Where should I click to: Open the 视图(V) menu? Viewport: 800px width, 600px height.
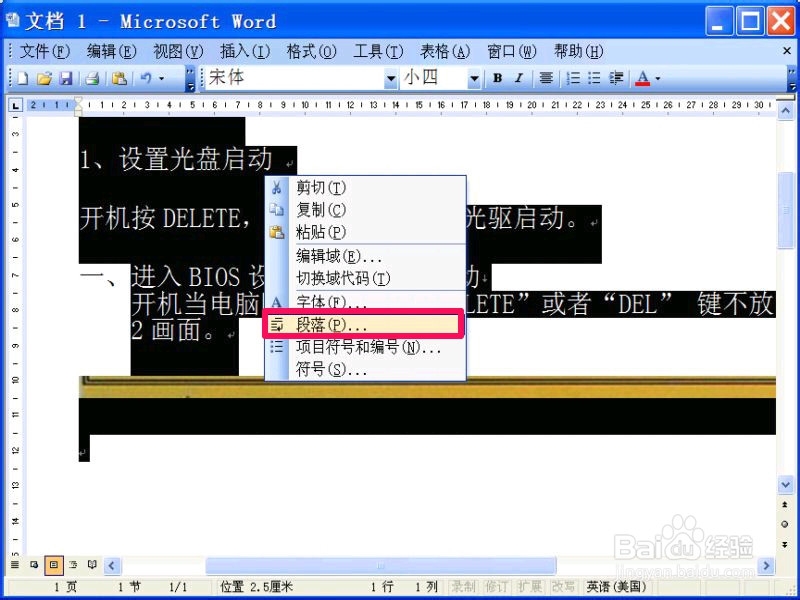[178, 51]
